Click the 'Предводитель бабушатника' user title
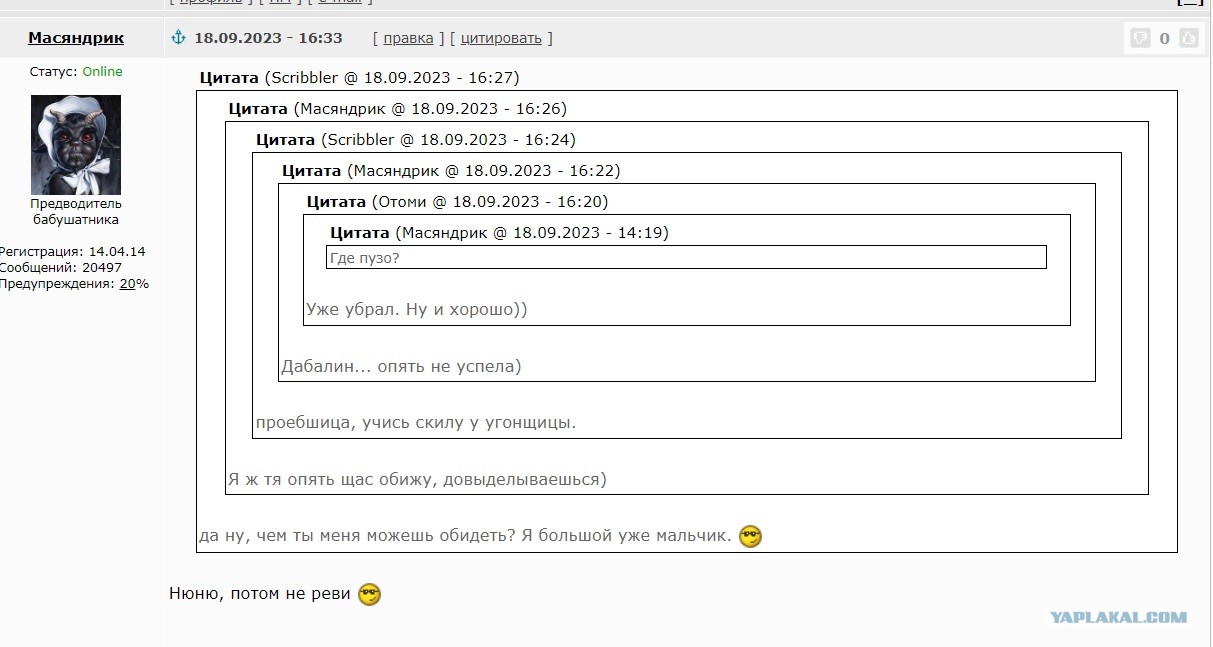 (x=76, y=211)
